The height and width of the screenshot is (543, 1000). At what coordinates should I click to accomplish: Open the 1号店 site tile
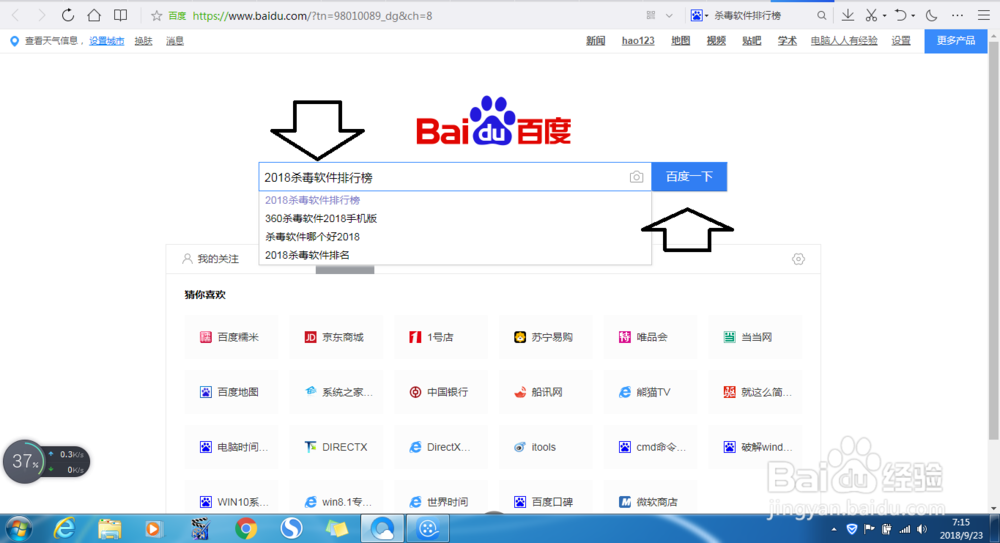tap(440, 337)
